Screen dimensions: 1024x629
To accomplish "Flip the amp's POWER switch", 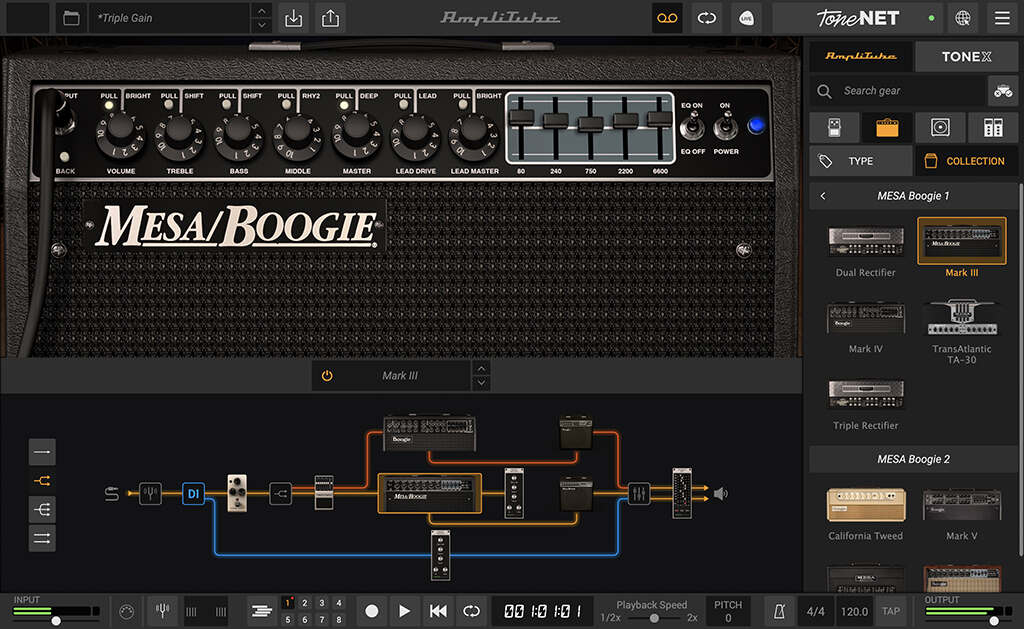I will coord(723,125).
